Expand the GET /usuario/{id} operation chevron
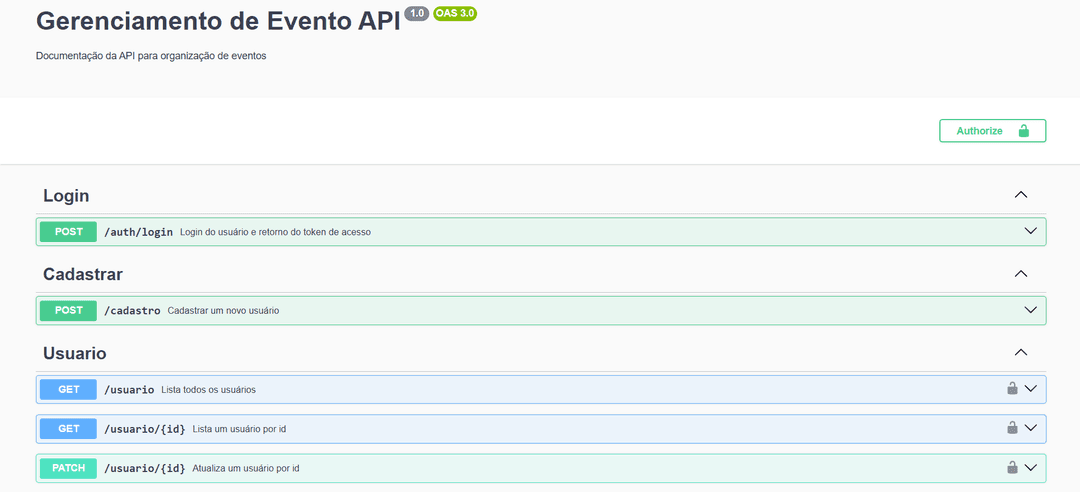Image resolution: width=1080 pixels, height=492 pixels. pos(1030,428)
